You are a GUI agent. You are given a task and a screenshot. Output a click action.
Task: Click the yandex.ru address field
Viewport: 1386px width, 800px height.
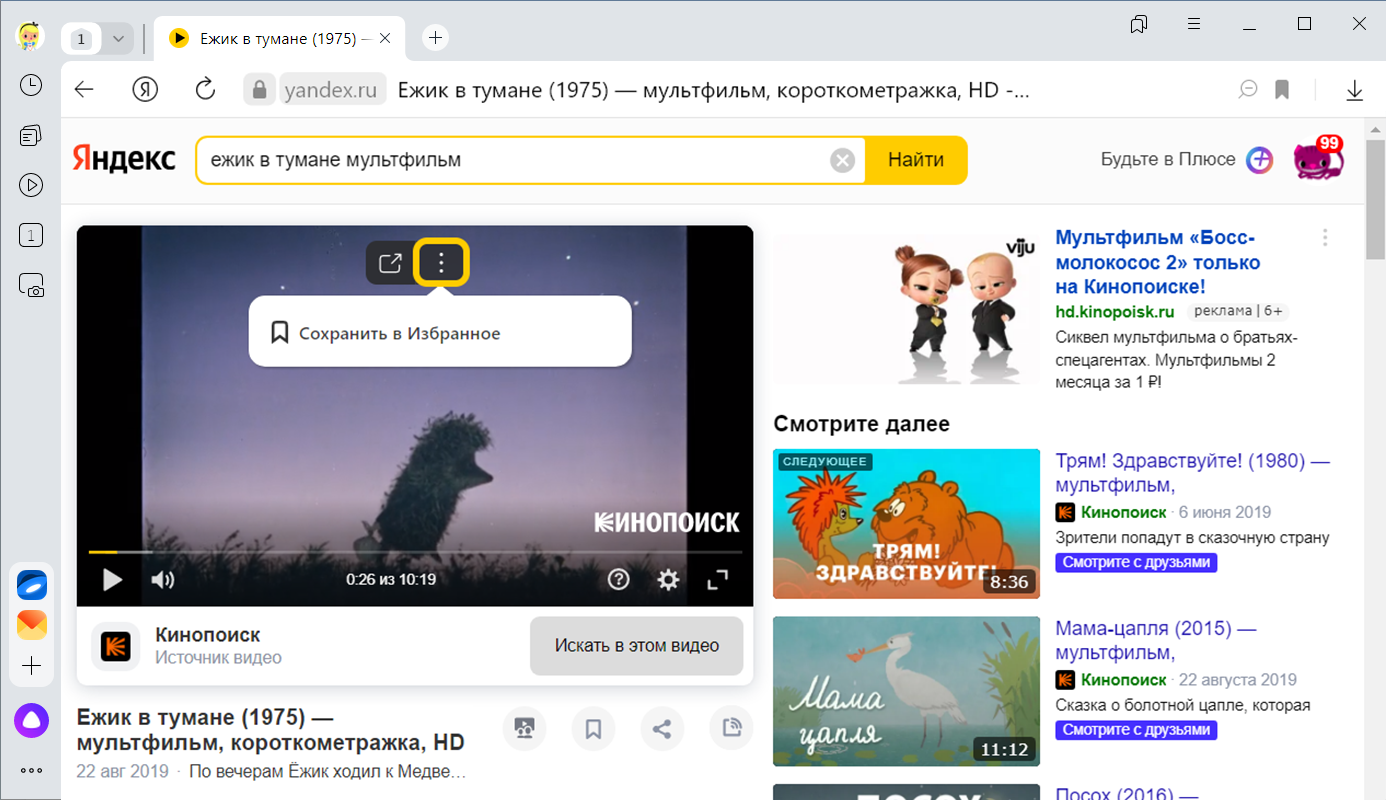[x=331, y=90]
